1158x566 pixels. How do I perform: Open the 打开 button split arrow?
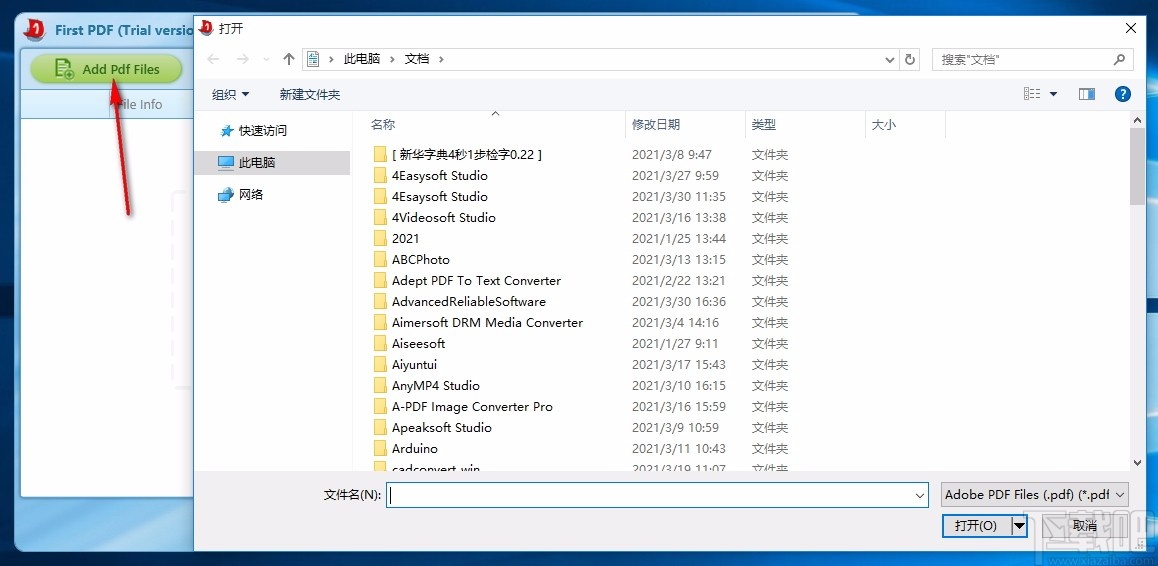(x=1019, y=525)
